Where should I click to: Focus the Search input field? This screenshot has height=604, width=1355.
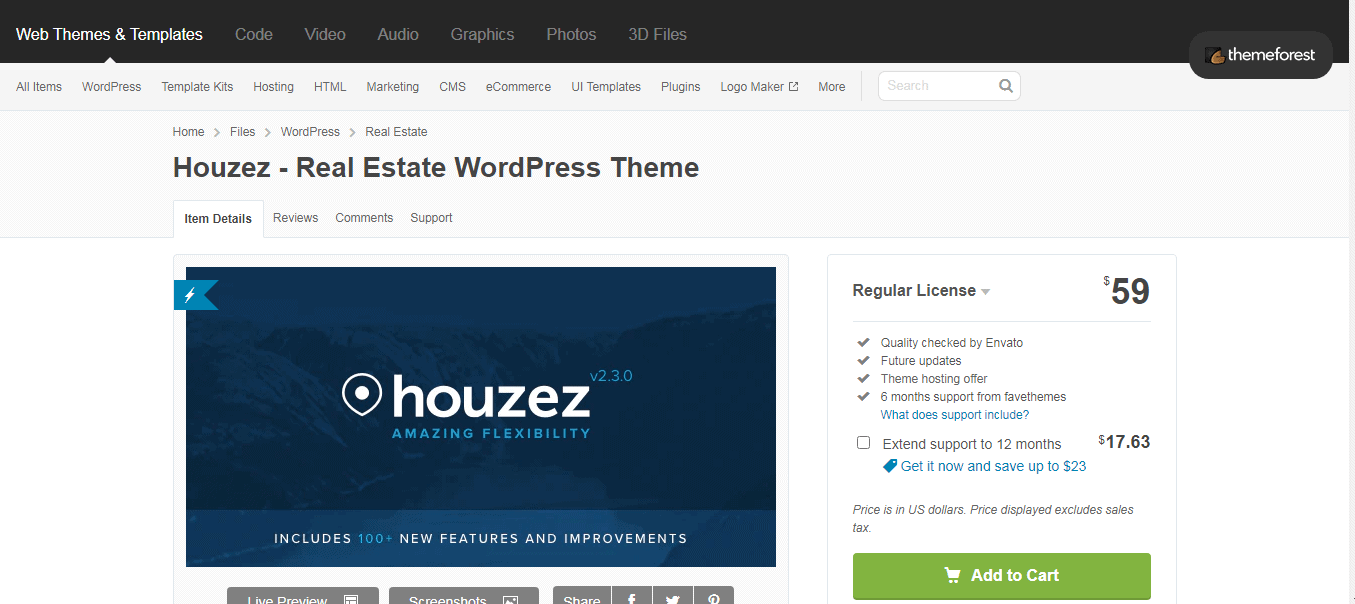pyautogui.click(x=937, y=86)
